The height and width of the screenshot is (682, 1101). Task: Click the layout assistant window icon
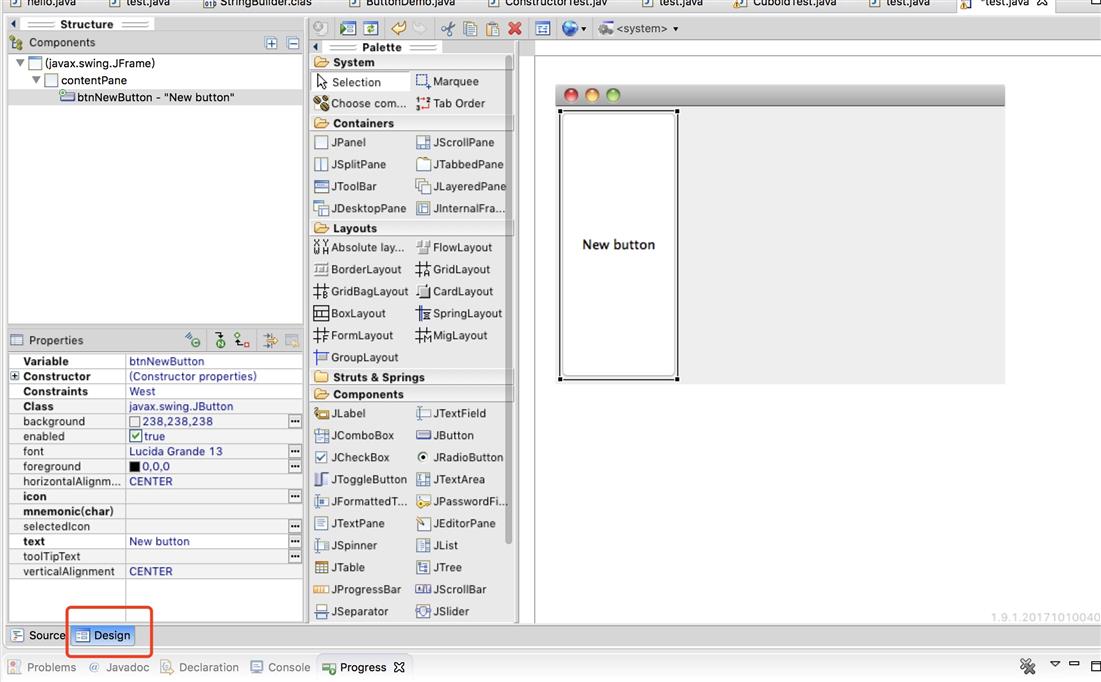542,29
